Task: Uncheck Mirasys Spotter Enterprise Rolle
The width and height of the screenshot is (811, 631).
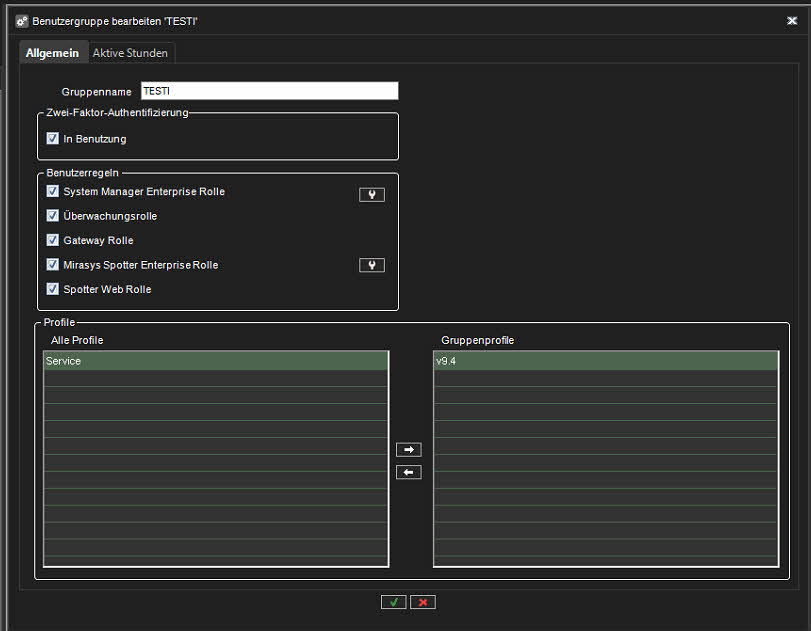Action: pyautogui.click(x=53, y=265)
